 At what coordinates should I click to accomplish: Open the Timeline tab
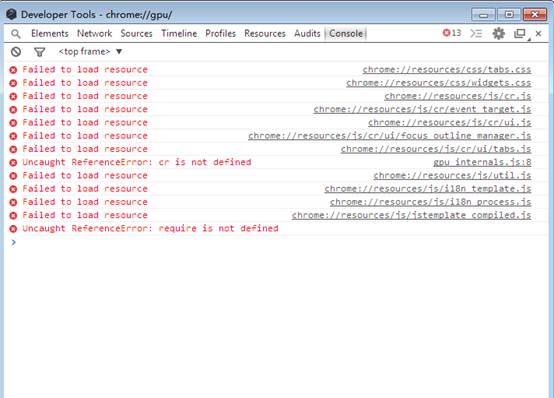click(x=179, y=34)
